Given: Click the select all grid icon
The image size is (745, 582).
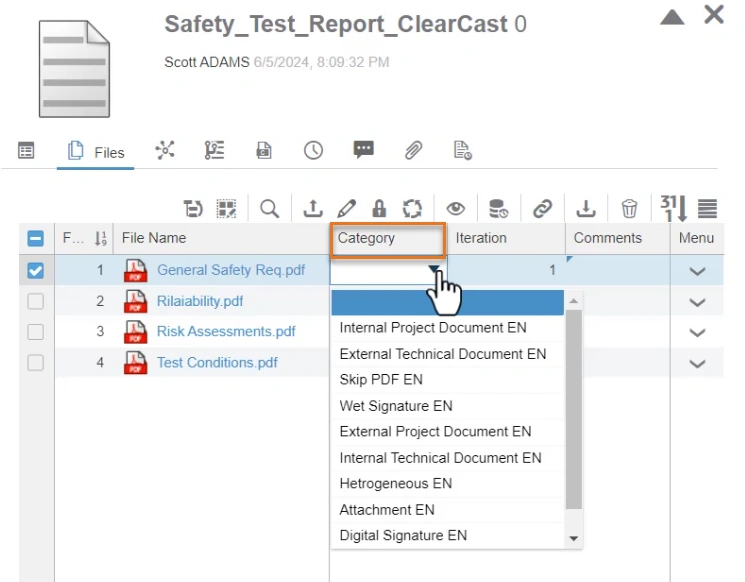Looking at the screenshot, I should click(226, 209).
